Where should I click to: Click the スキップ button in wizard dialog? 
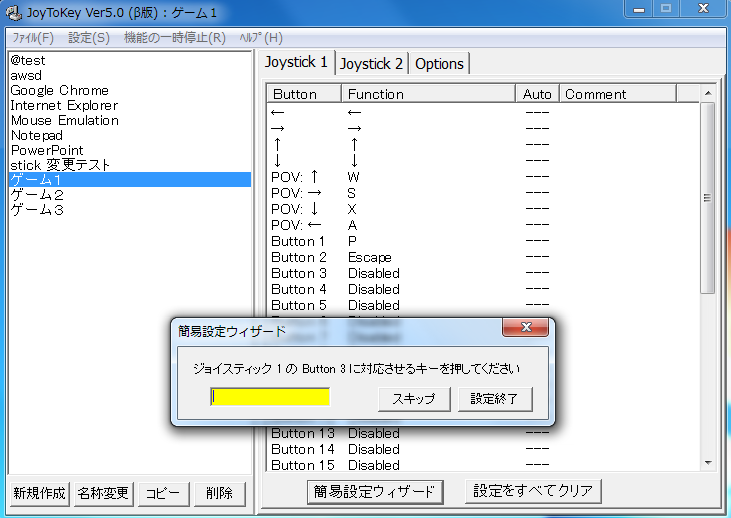pyautogui.click(x=413, y=398)
